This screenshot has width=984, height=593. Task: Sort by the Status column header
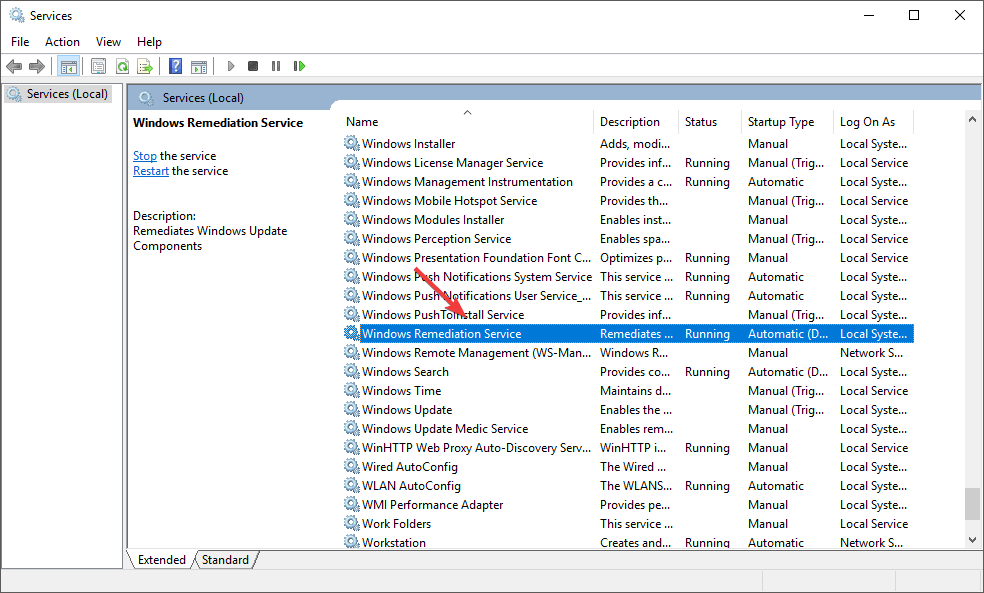pyautogui.click(x=710, y=122)
